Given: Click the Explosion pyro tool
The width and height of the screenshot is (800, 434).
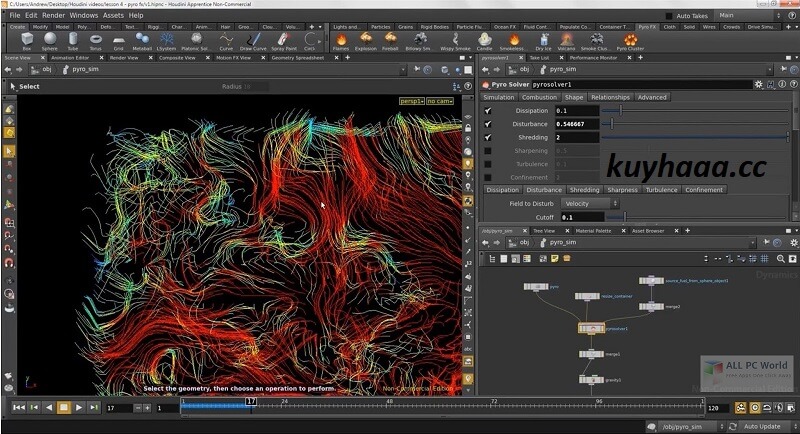Looking at the screenshot, I should tap(365, 41).
